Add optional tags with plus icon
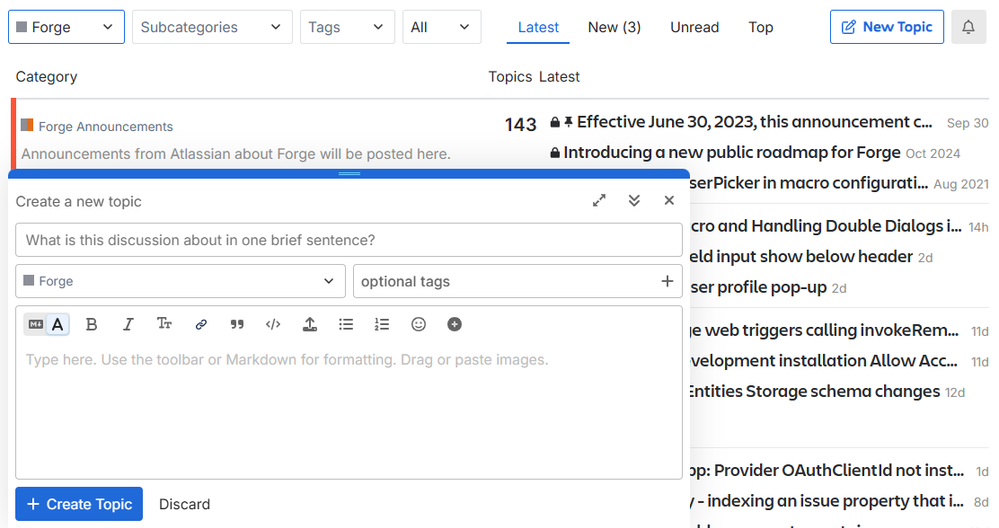999x528 pixels. pyautogui.click(x=667, y=281)
